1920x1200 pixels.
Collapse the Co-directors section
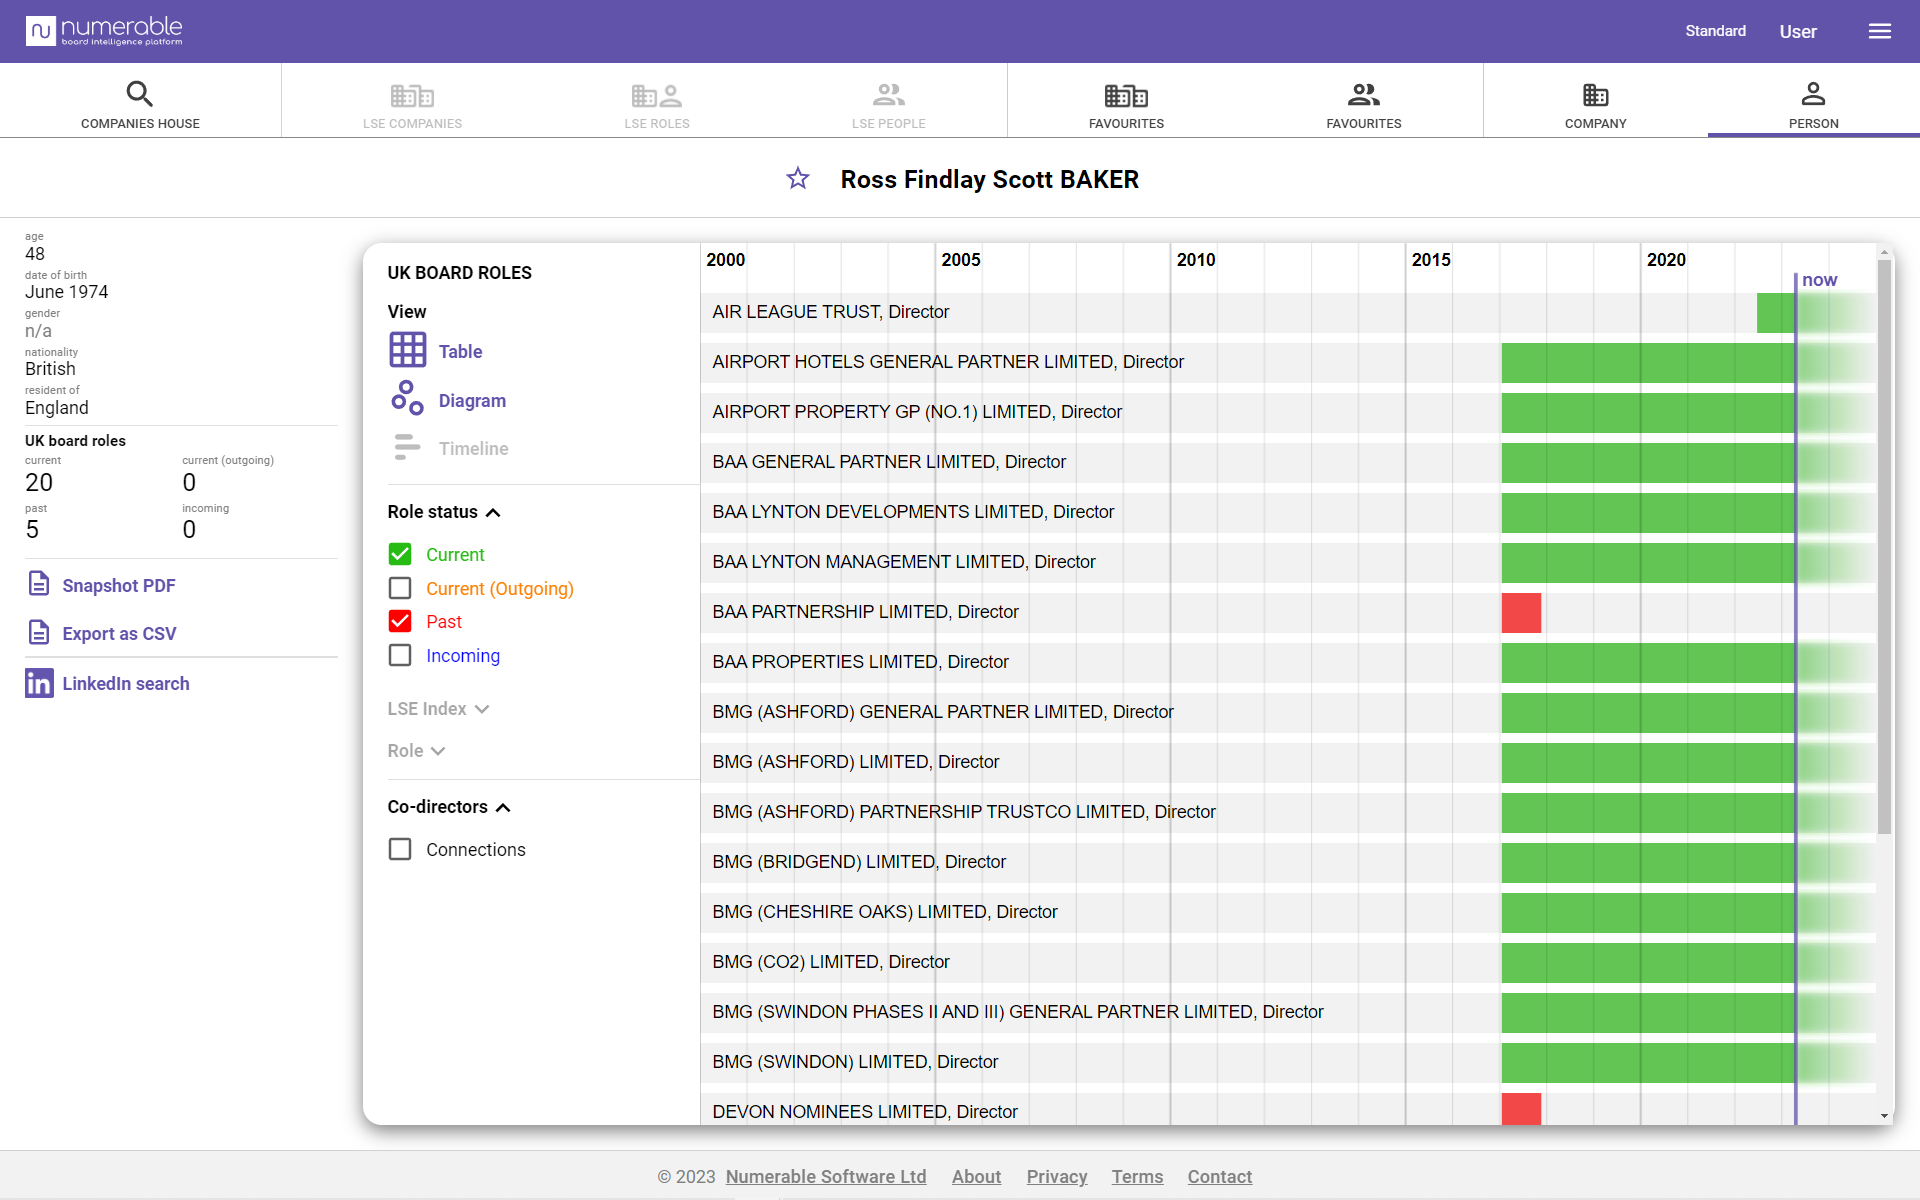tap(449, 807)
